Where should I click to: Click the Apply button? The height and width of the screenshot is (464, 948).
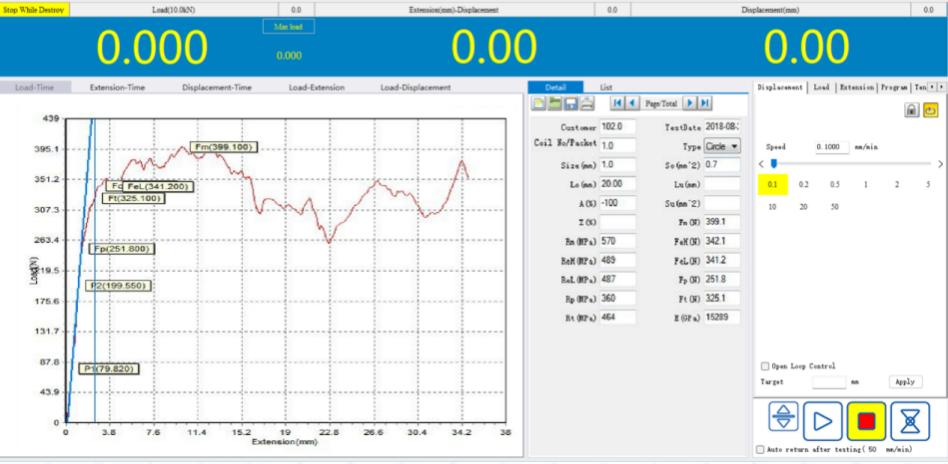click(x=904, y=382)
